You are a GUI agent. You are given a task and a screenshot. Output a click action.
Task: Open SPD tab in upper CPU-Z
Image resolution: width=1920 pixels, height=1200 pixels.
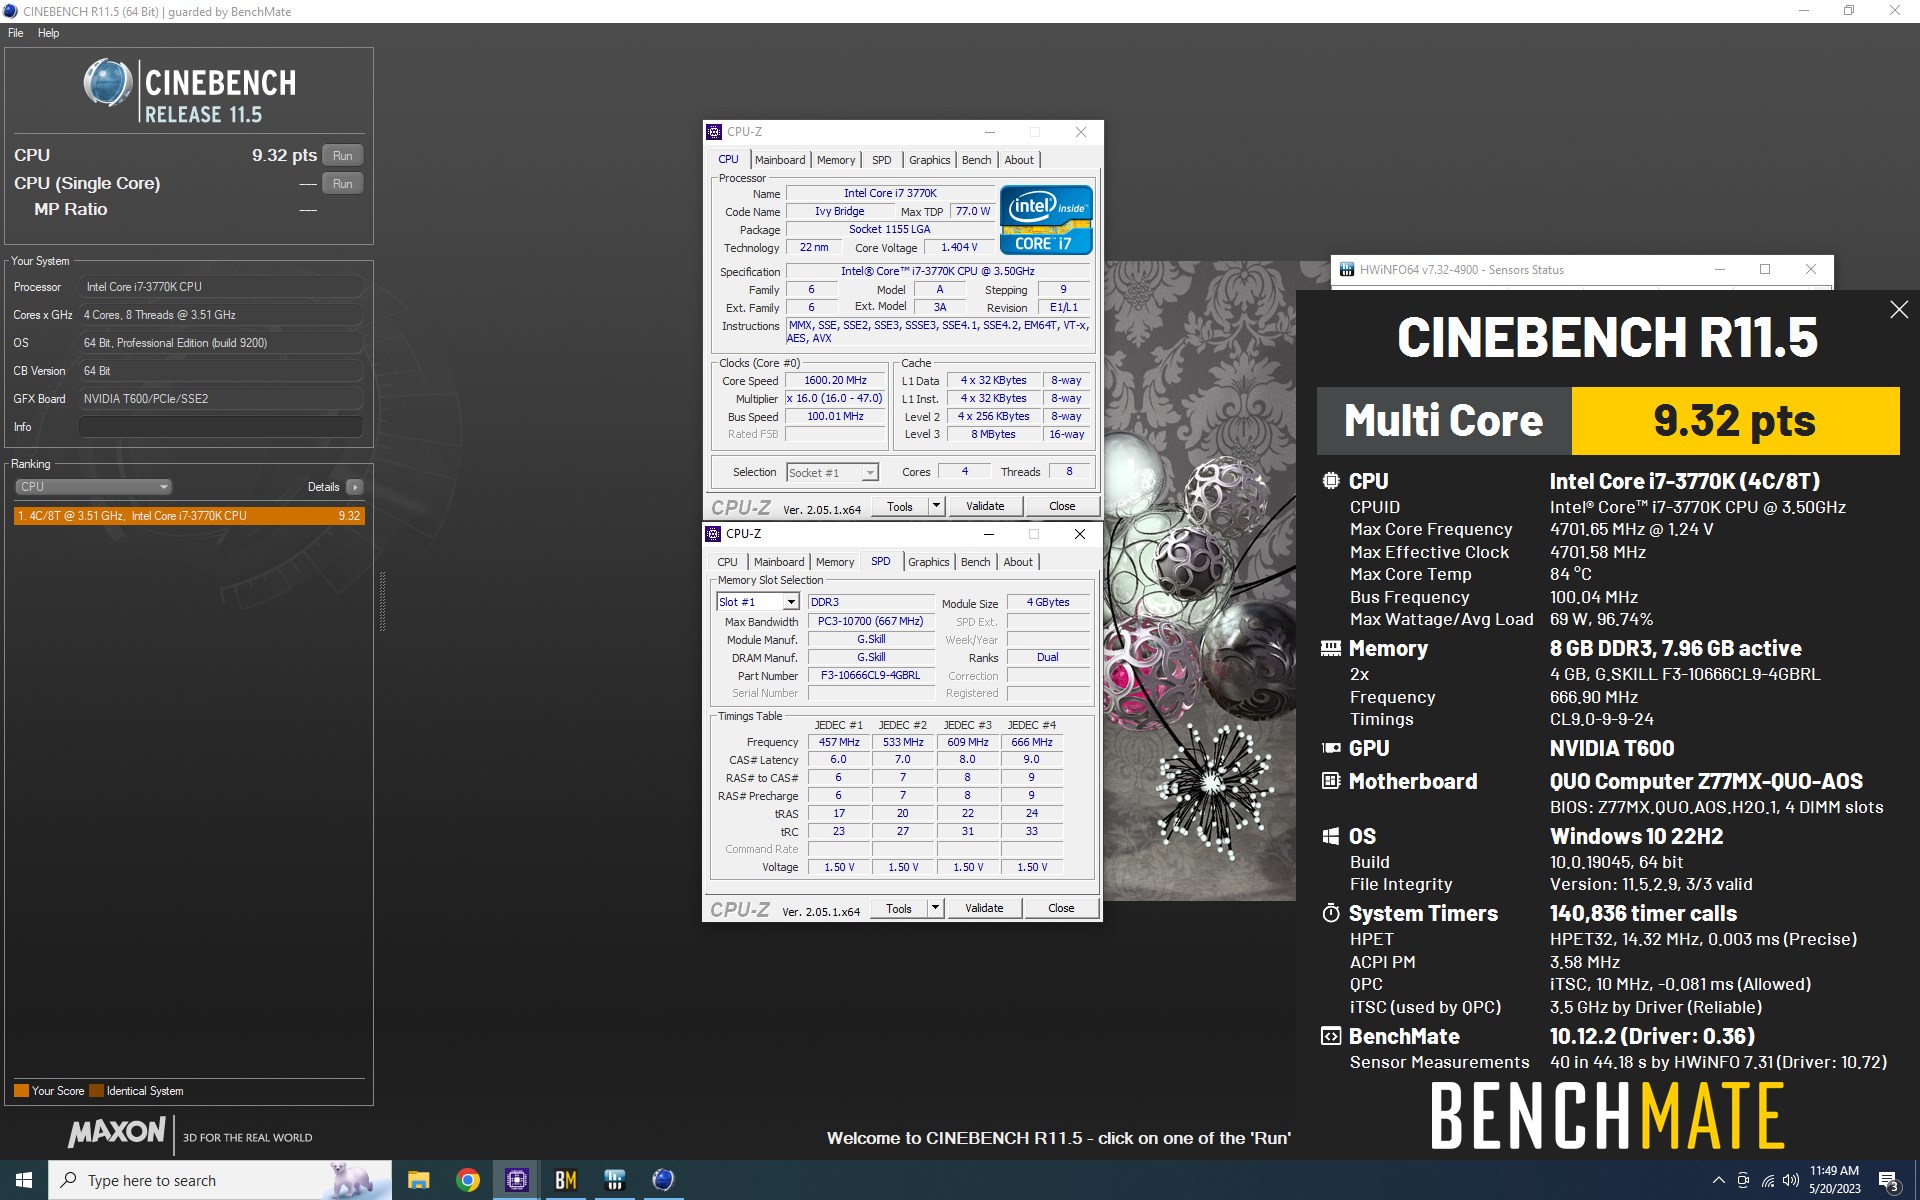pos(881,160)
